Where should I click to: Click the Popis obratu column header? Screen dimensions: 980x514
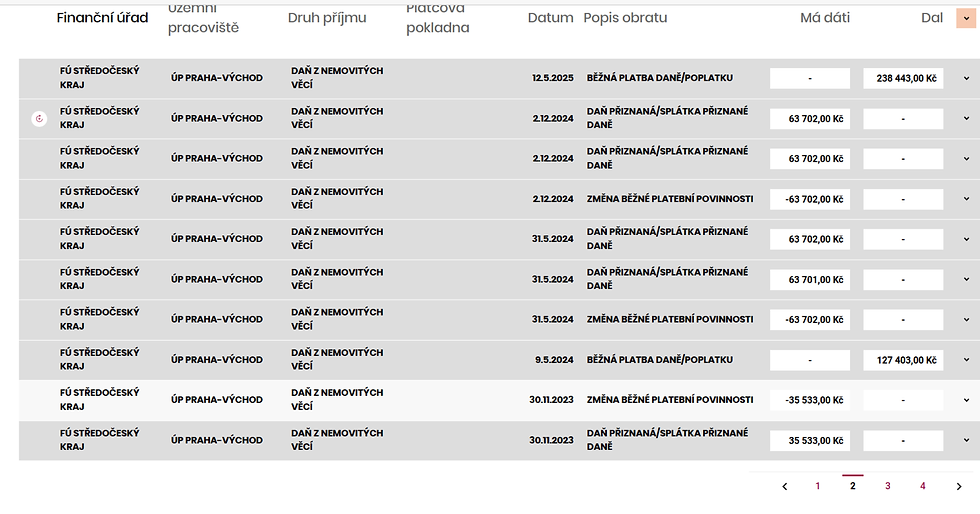[625, 18]
